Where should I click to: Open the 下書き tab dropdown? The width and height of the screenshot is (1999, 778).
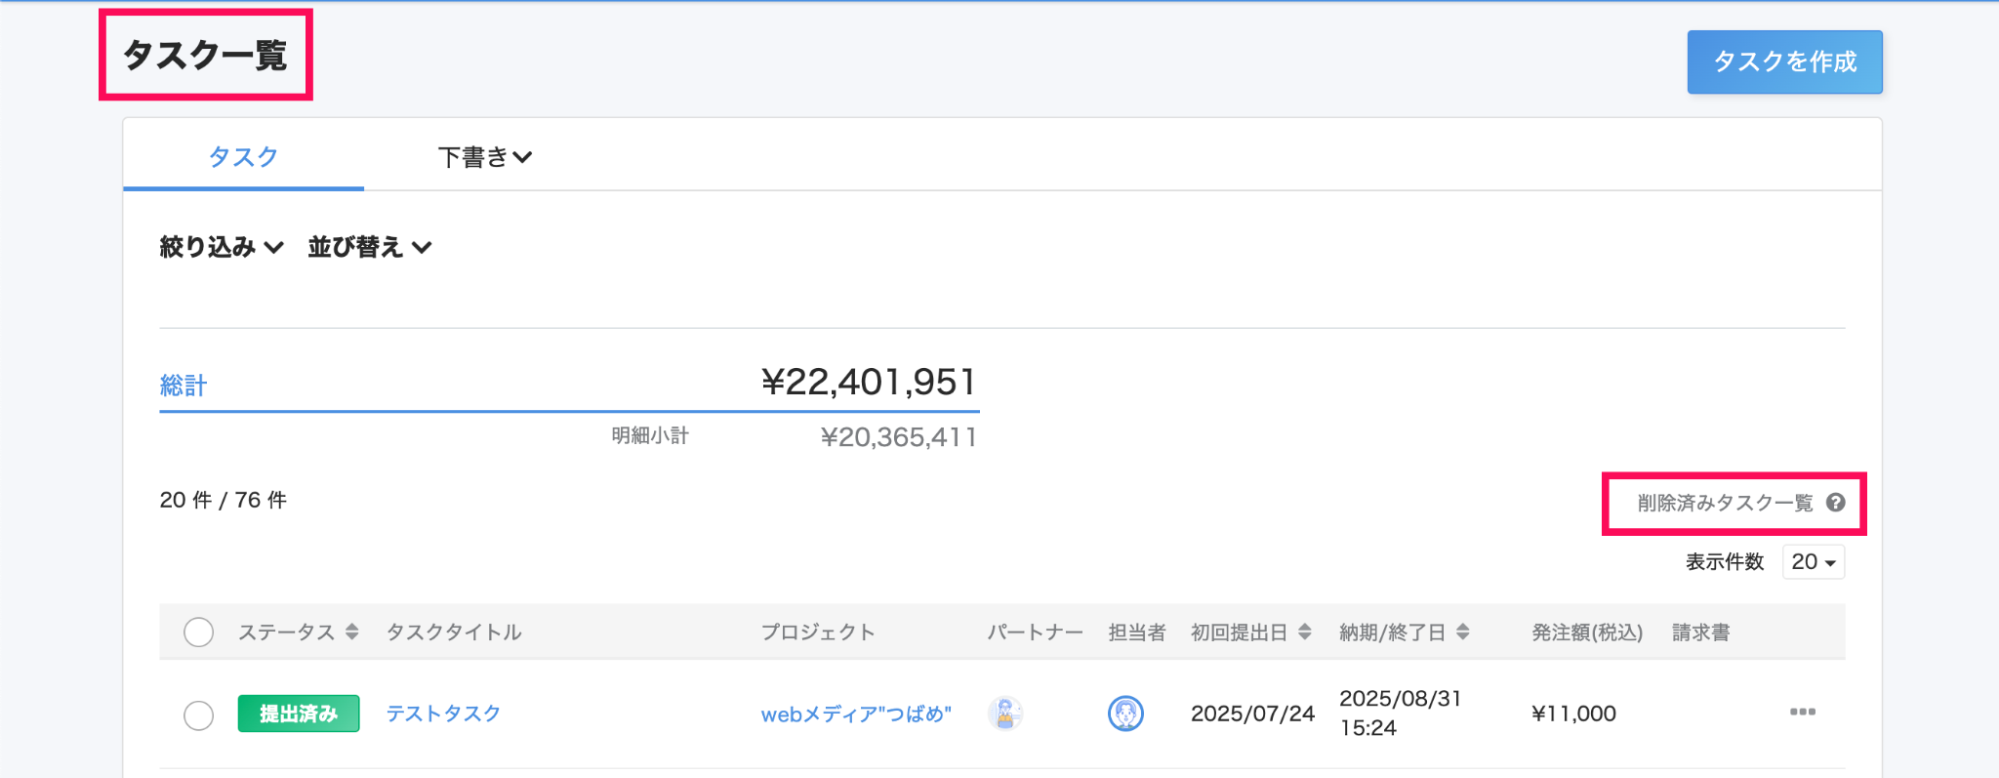pos(485,157)
